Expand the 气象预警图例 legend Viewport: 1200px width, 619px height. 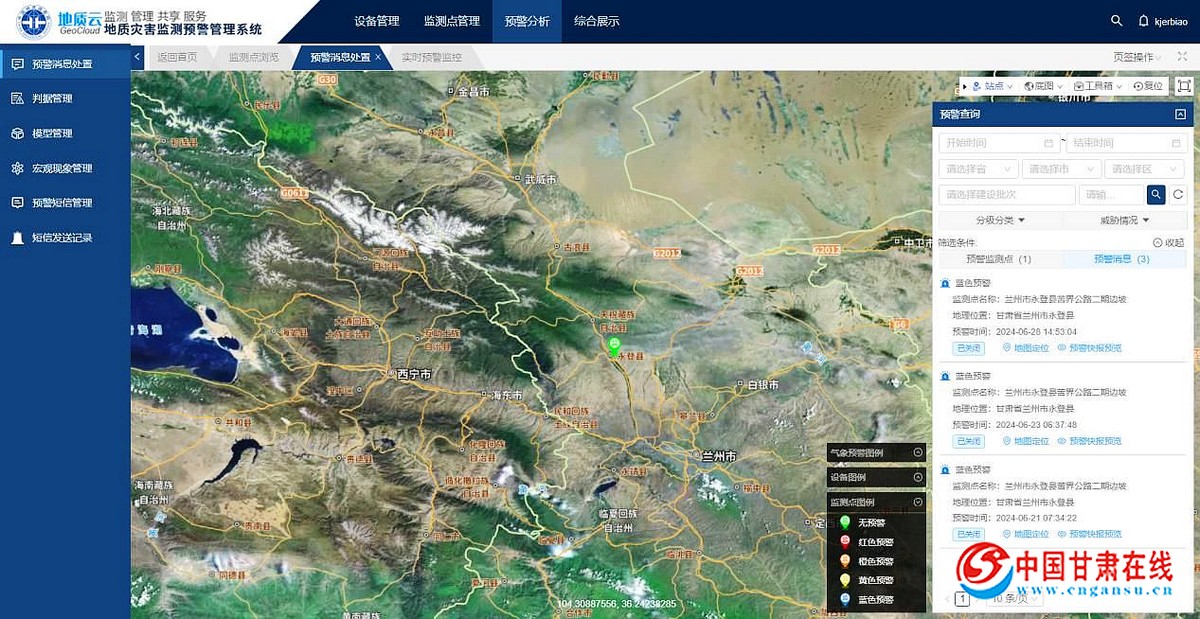[918, 453]
